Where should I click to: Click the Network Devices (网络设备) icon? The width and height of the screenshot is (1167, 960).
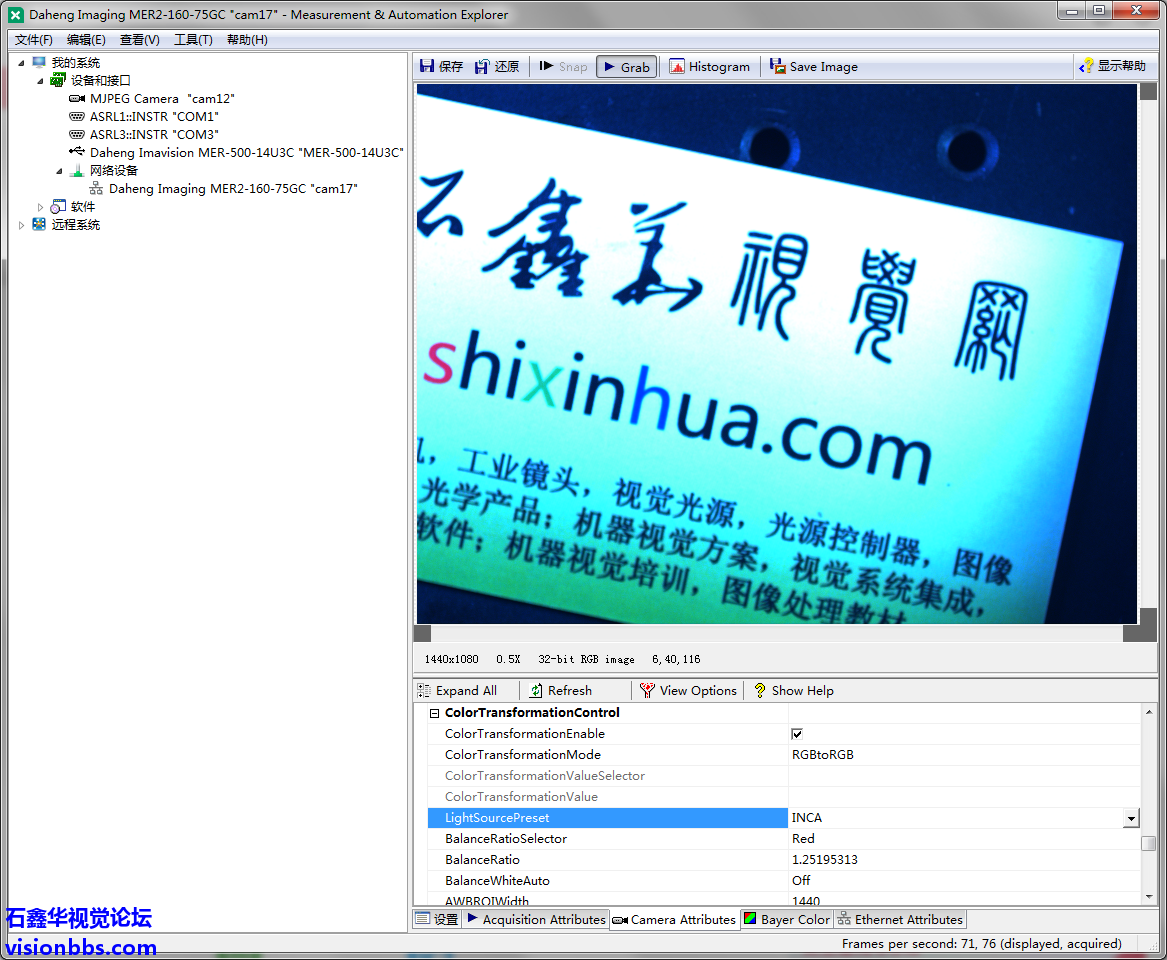77,171
